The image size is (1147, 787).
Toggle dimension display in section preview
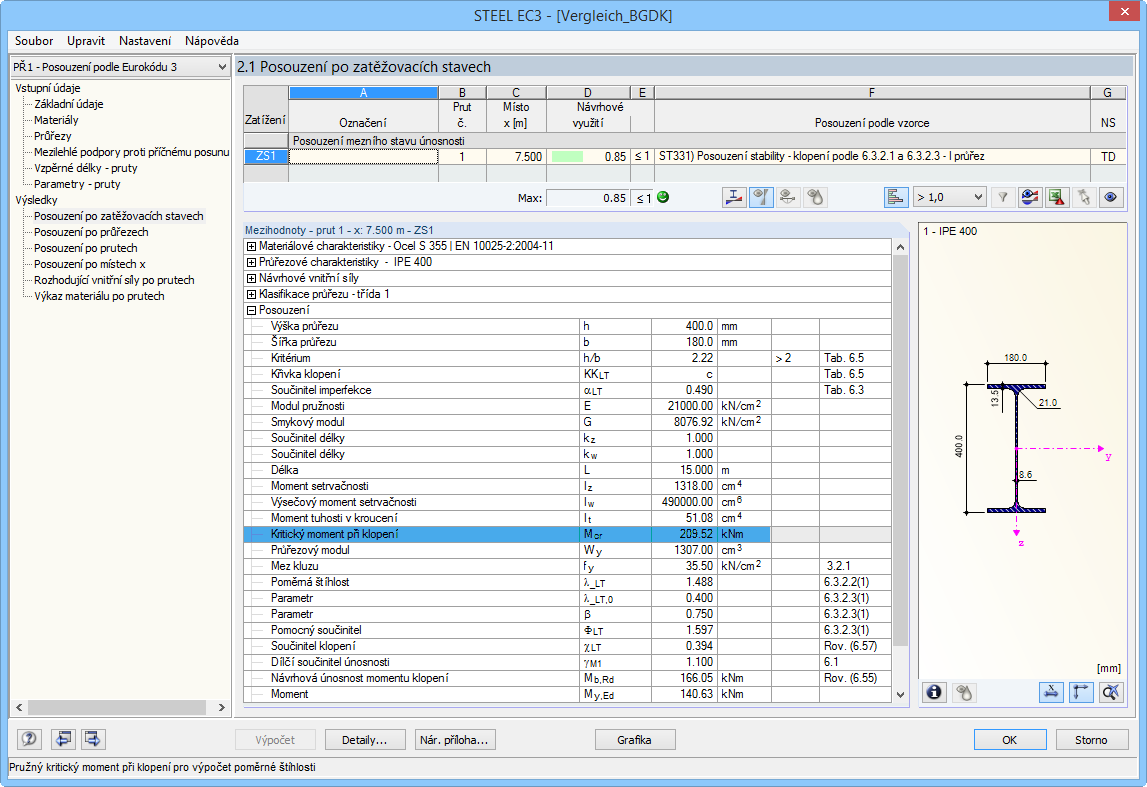[1051, 692]
